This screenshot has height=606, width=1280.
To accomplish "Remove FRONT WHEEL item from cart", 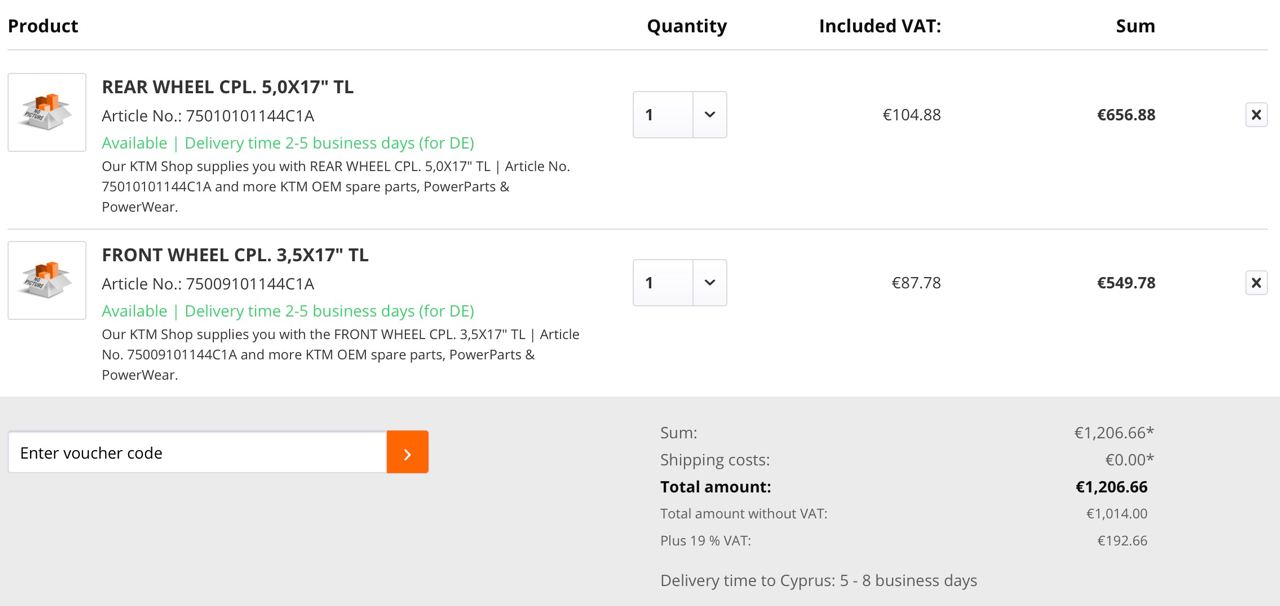I will coord(1256,283).
